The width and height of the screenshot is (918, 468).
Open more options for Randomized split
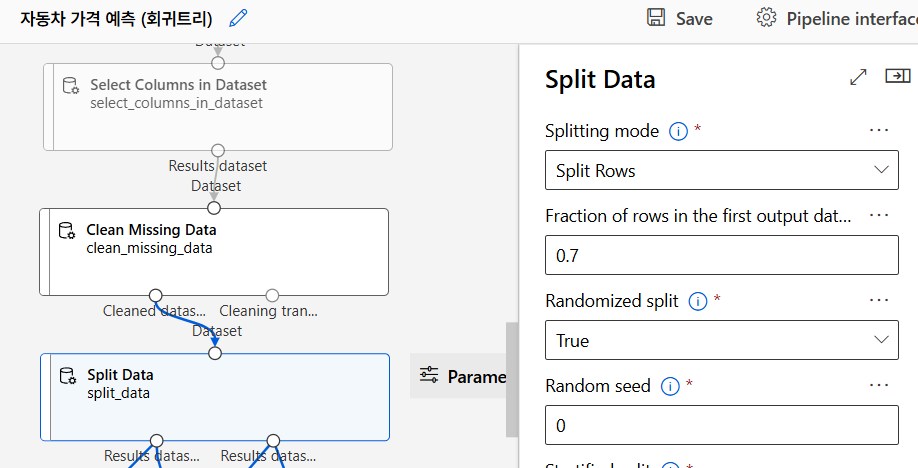[x=879, y=300]
